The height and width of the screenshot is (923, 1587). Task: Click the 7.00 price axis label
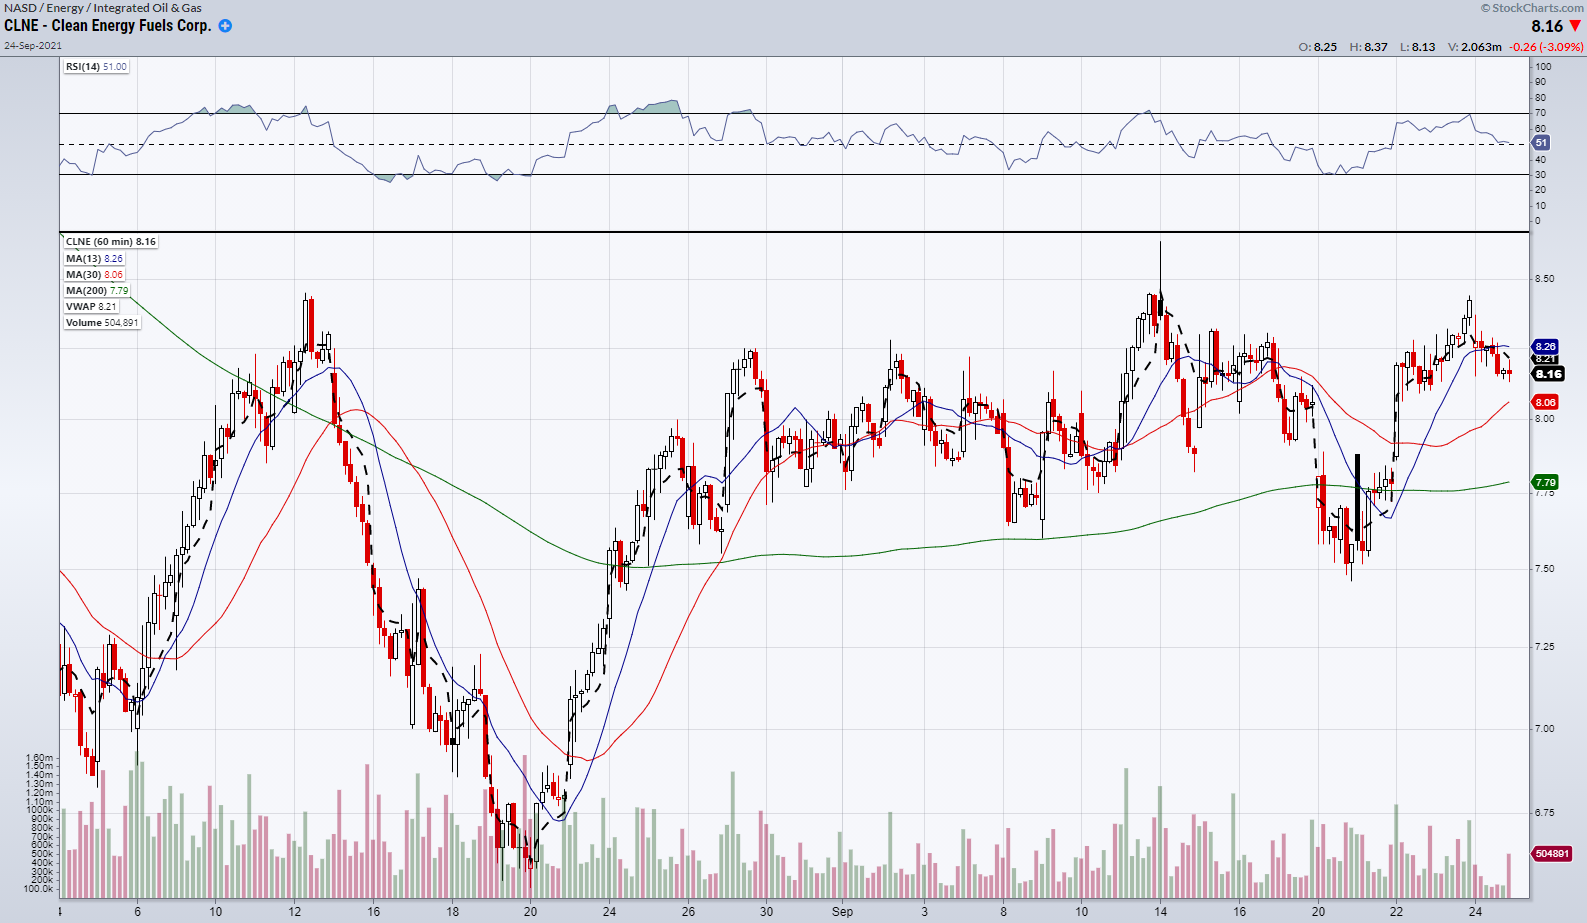(x=1545, y=729)
